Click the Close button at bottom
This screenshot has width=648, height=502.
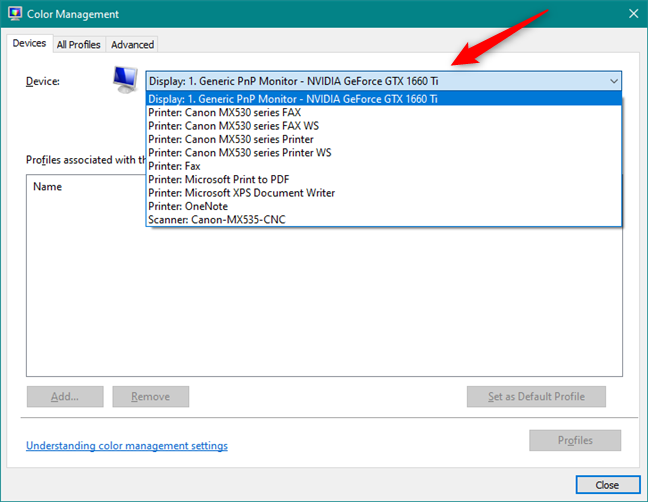[608, 485]
